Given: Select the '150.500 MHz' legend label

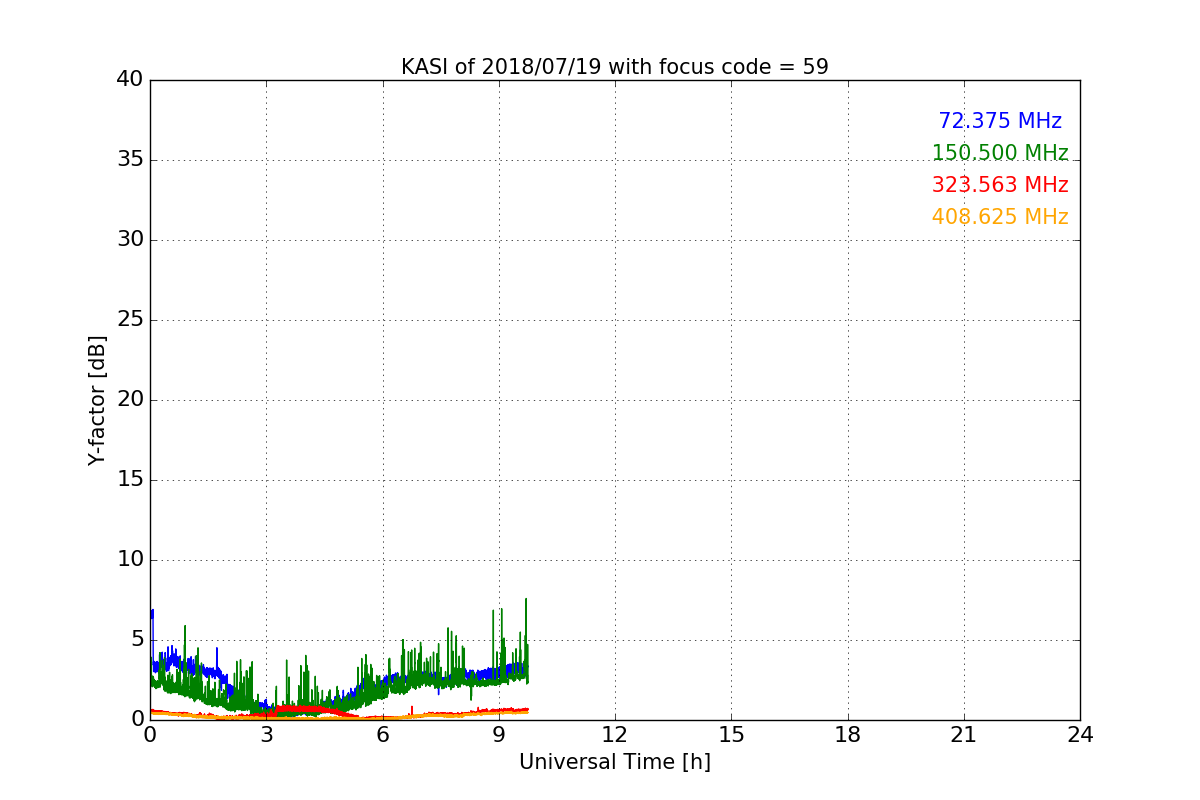Looking at the screenshot, I should pos(1000,153).
